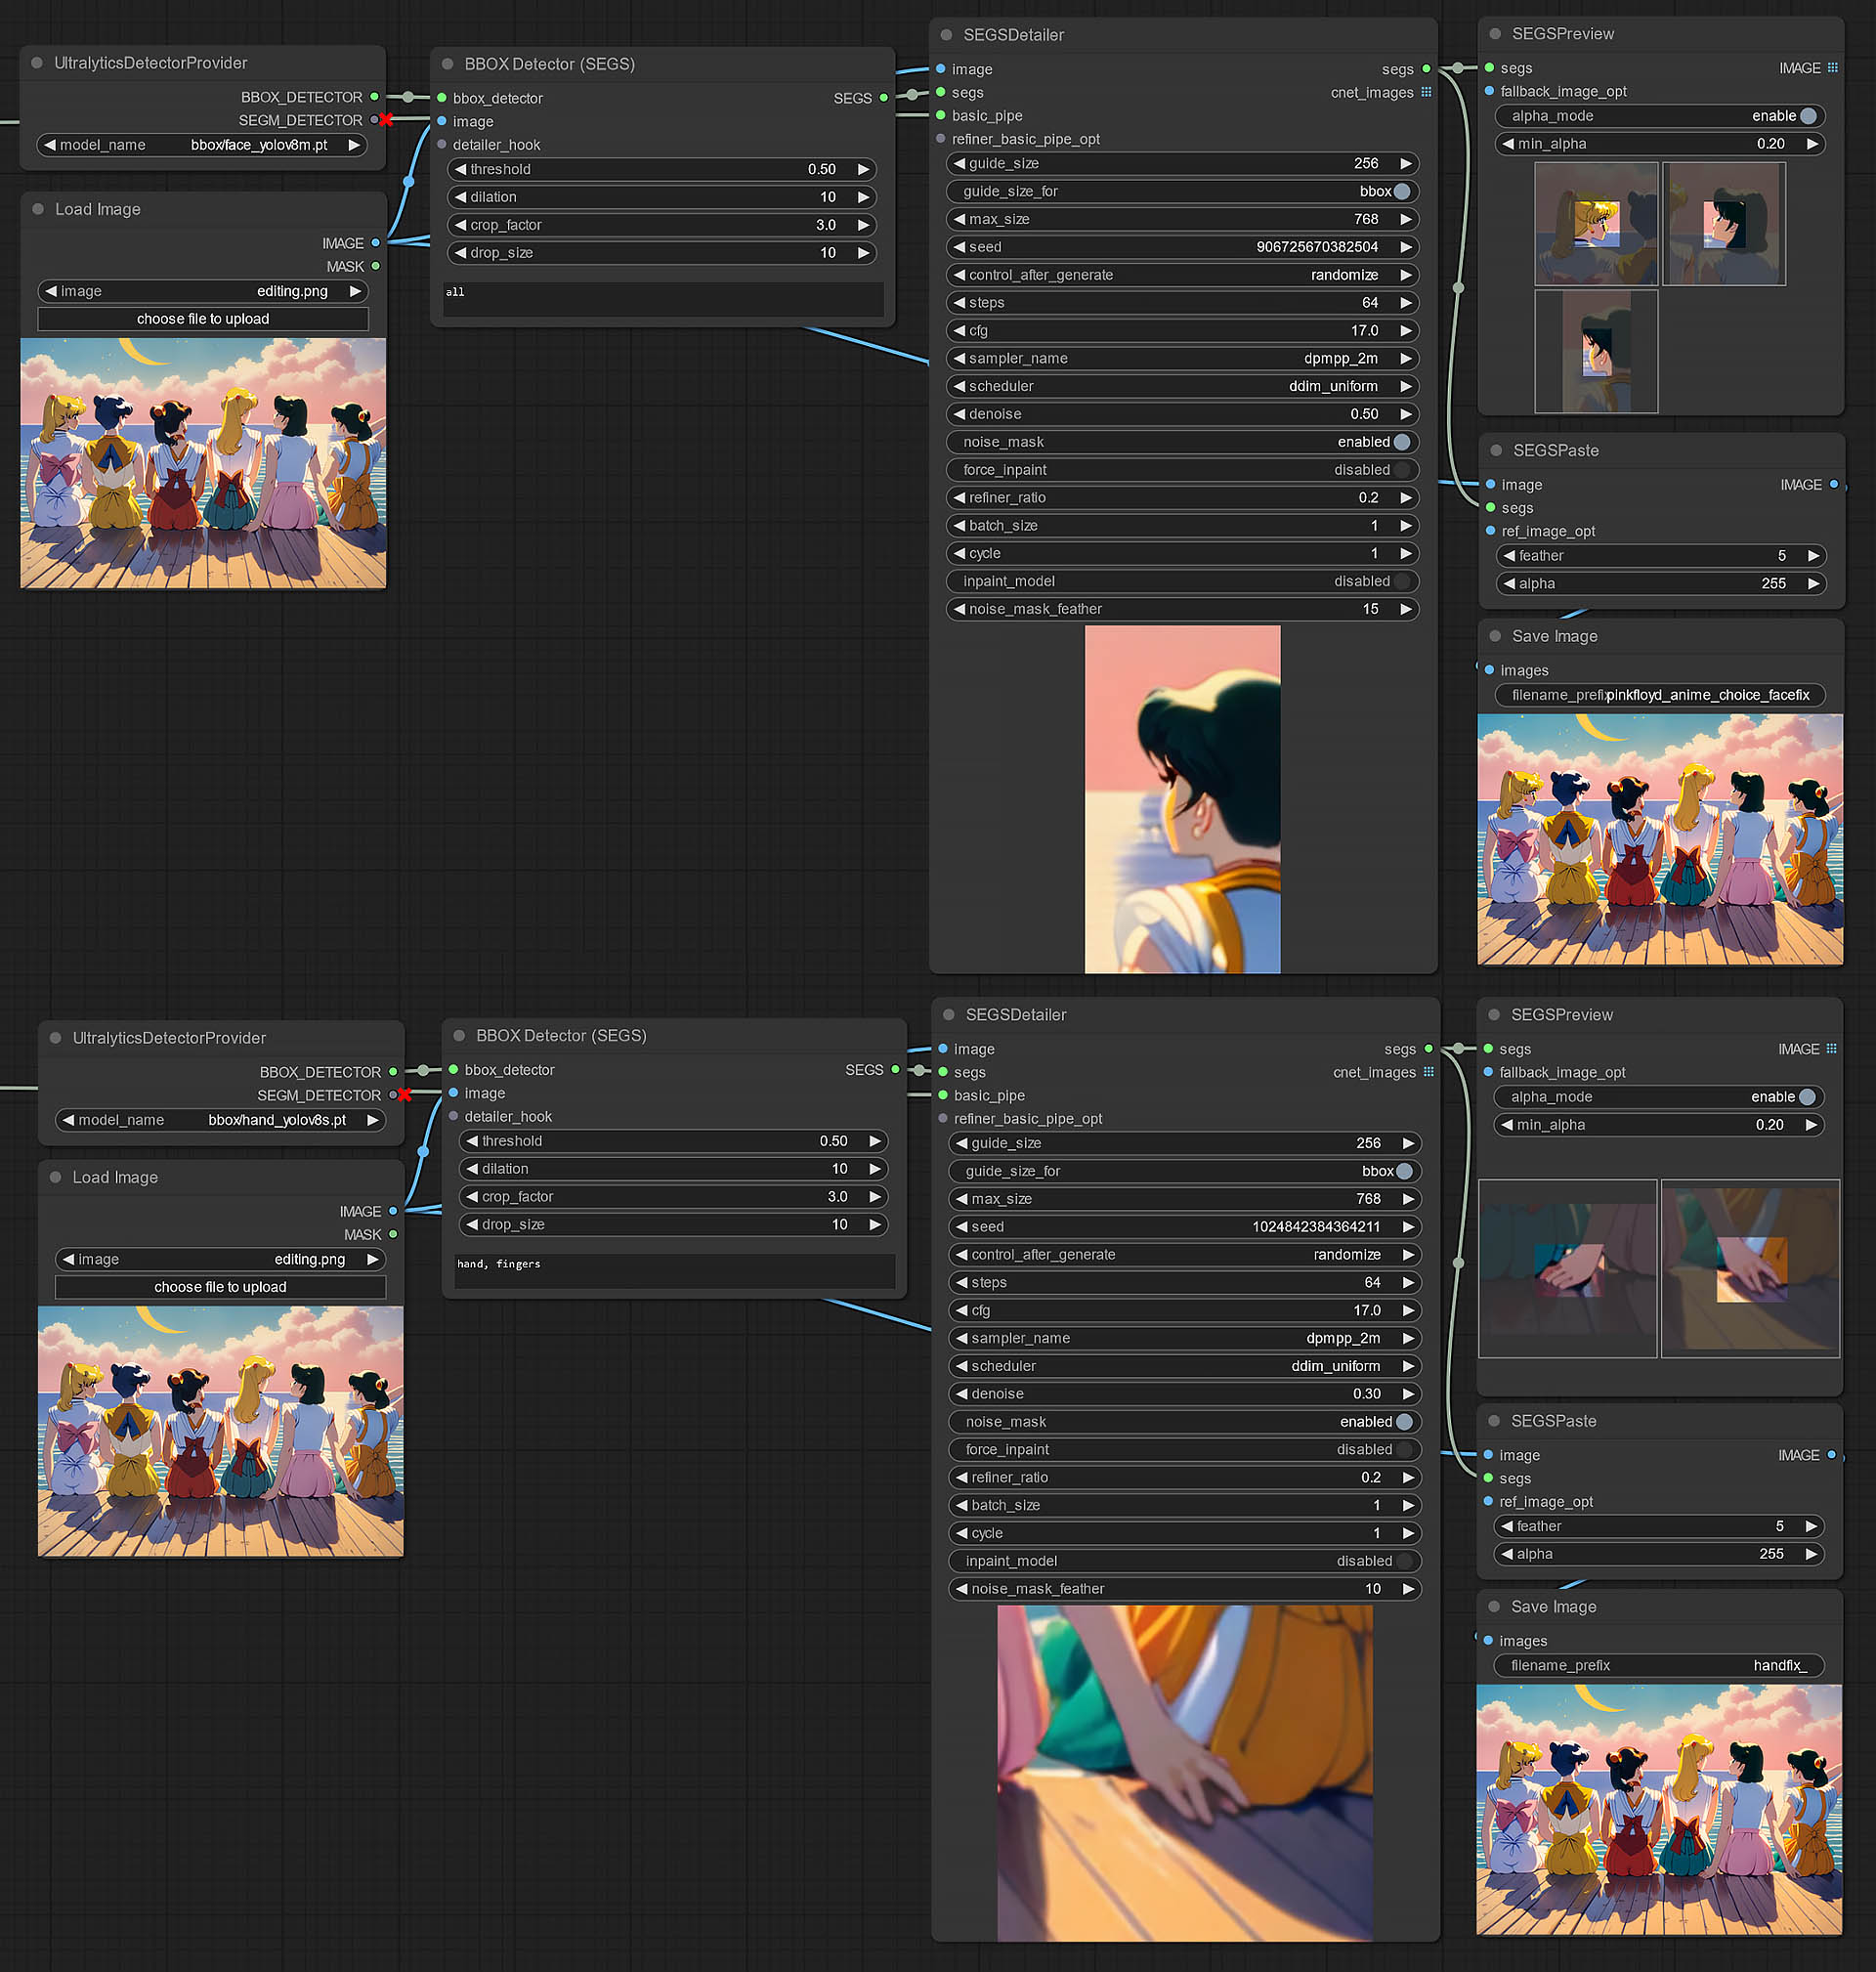This screenshot has width=1876, height=1972.
Task: Collapse UltralyticsDetectorProvider node using hand_yolov8s model
Action: pyautogui.click(x=55, y=1038)
